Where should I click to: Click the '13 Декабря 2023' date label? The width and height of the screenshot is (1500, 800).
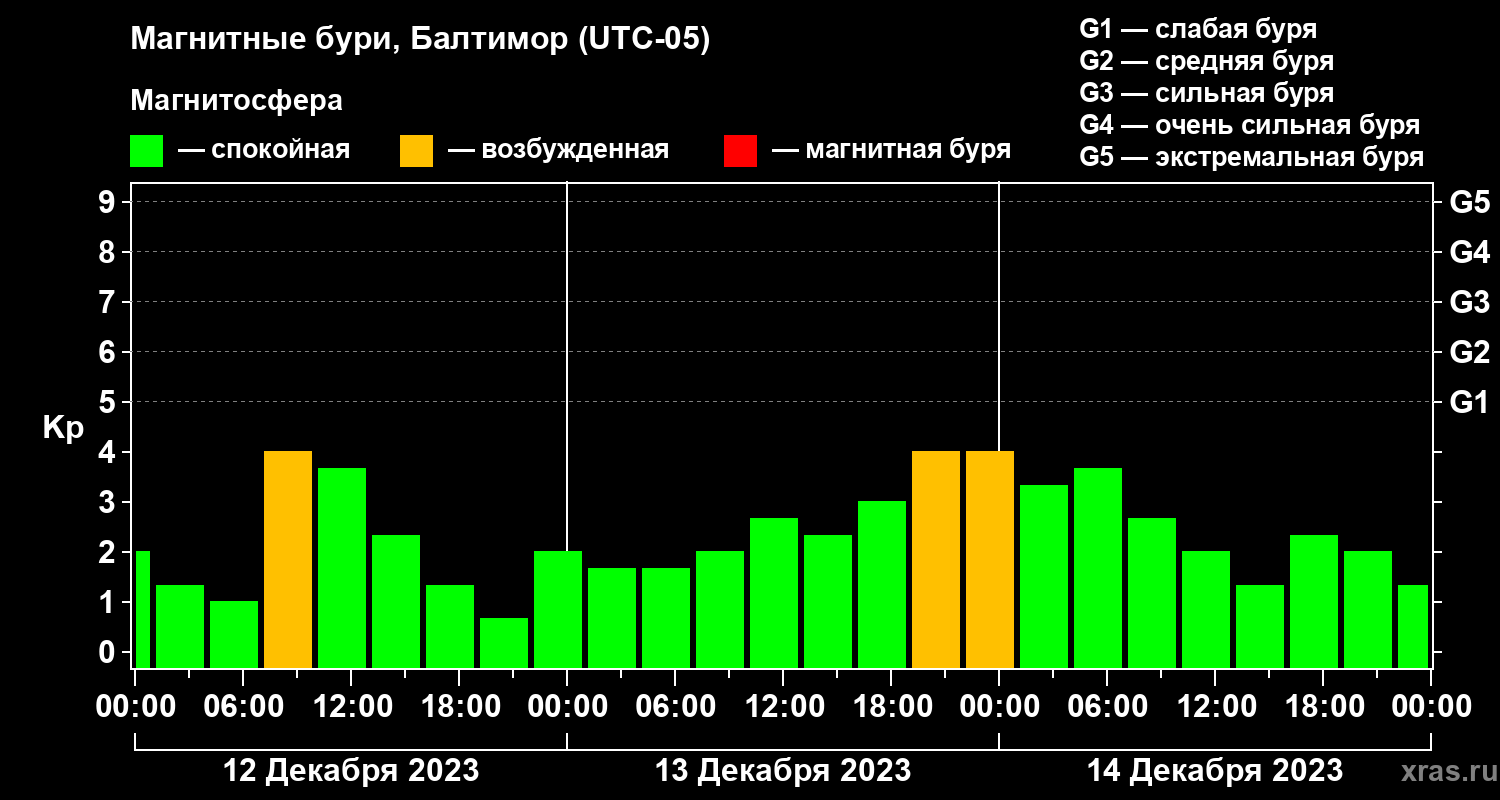coord(782,771)
